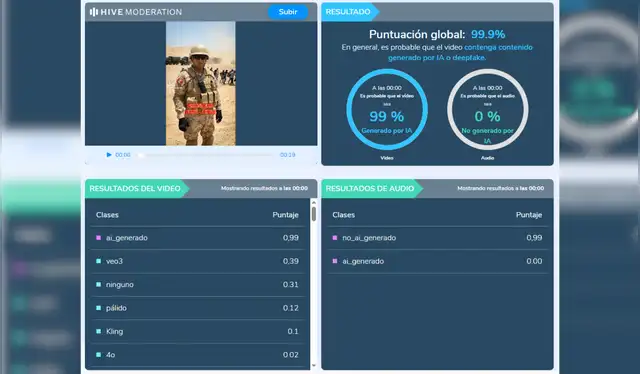This screenshot has height=374, width=640.
Task: Select 'no_ai_generado' audio class text
Action: pyautogui.click(x=369, y=238)
